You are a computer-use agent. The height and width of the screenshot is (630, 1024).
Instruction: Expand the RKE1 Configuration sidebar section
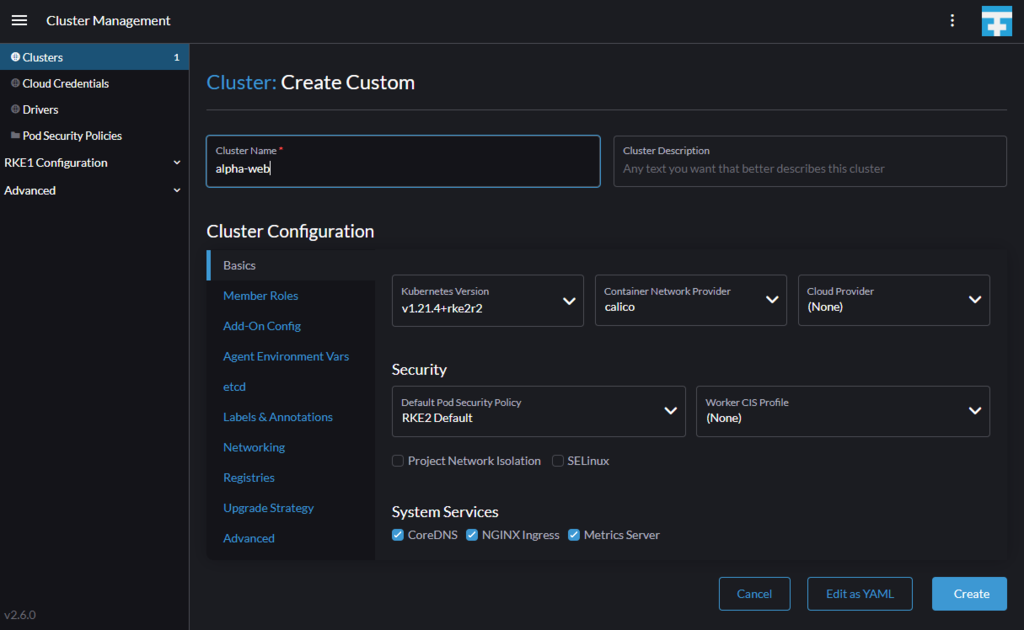click(x=93, y=163)
